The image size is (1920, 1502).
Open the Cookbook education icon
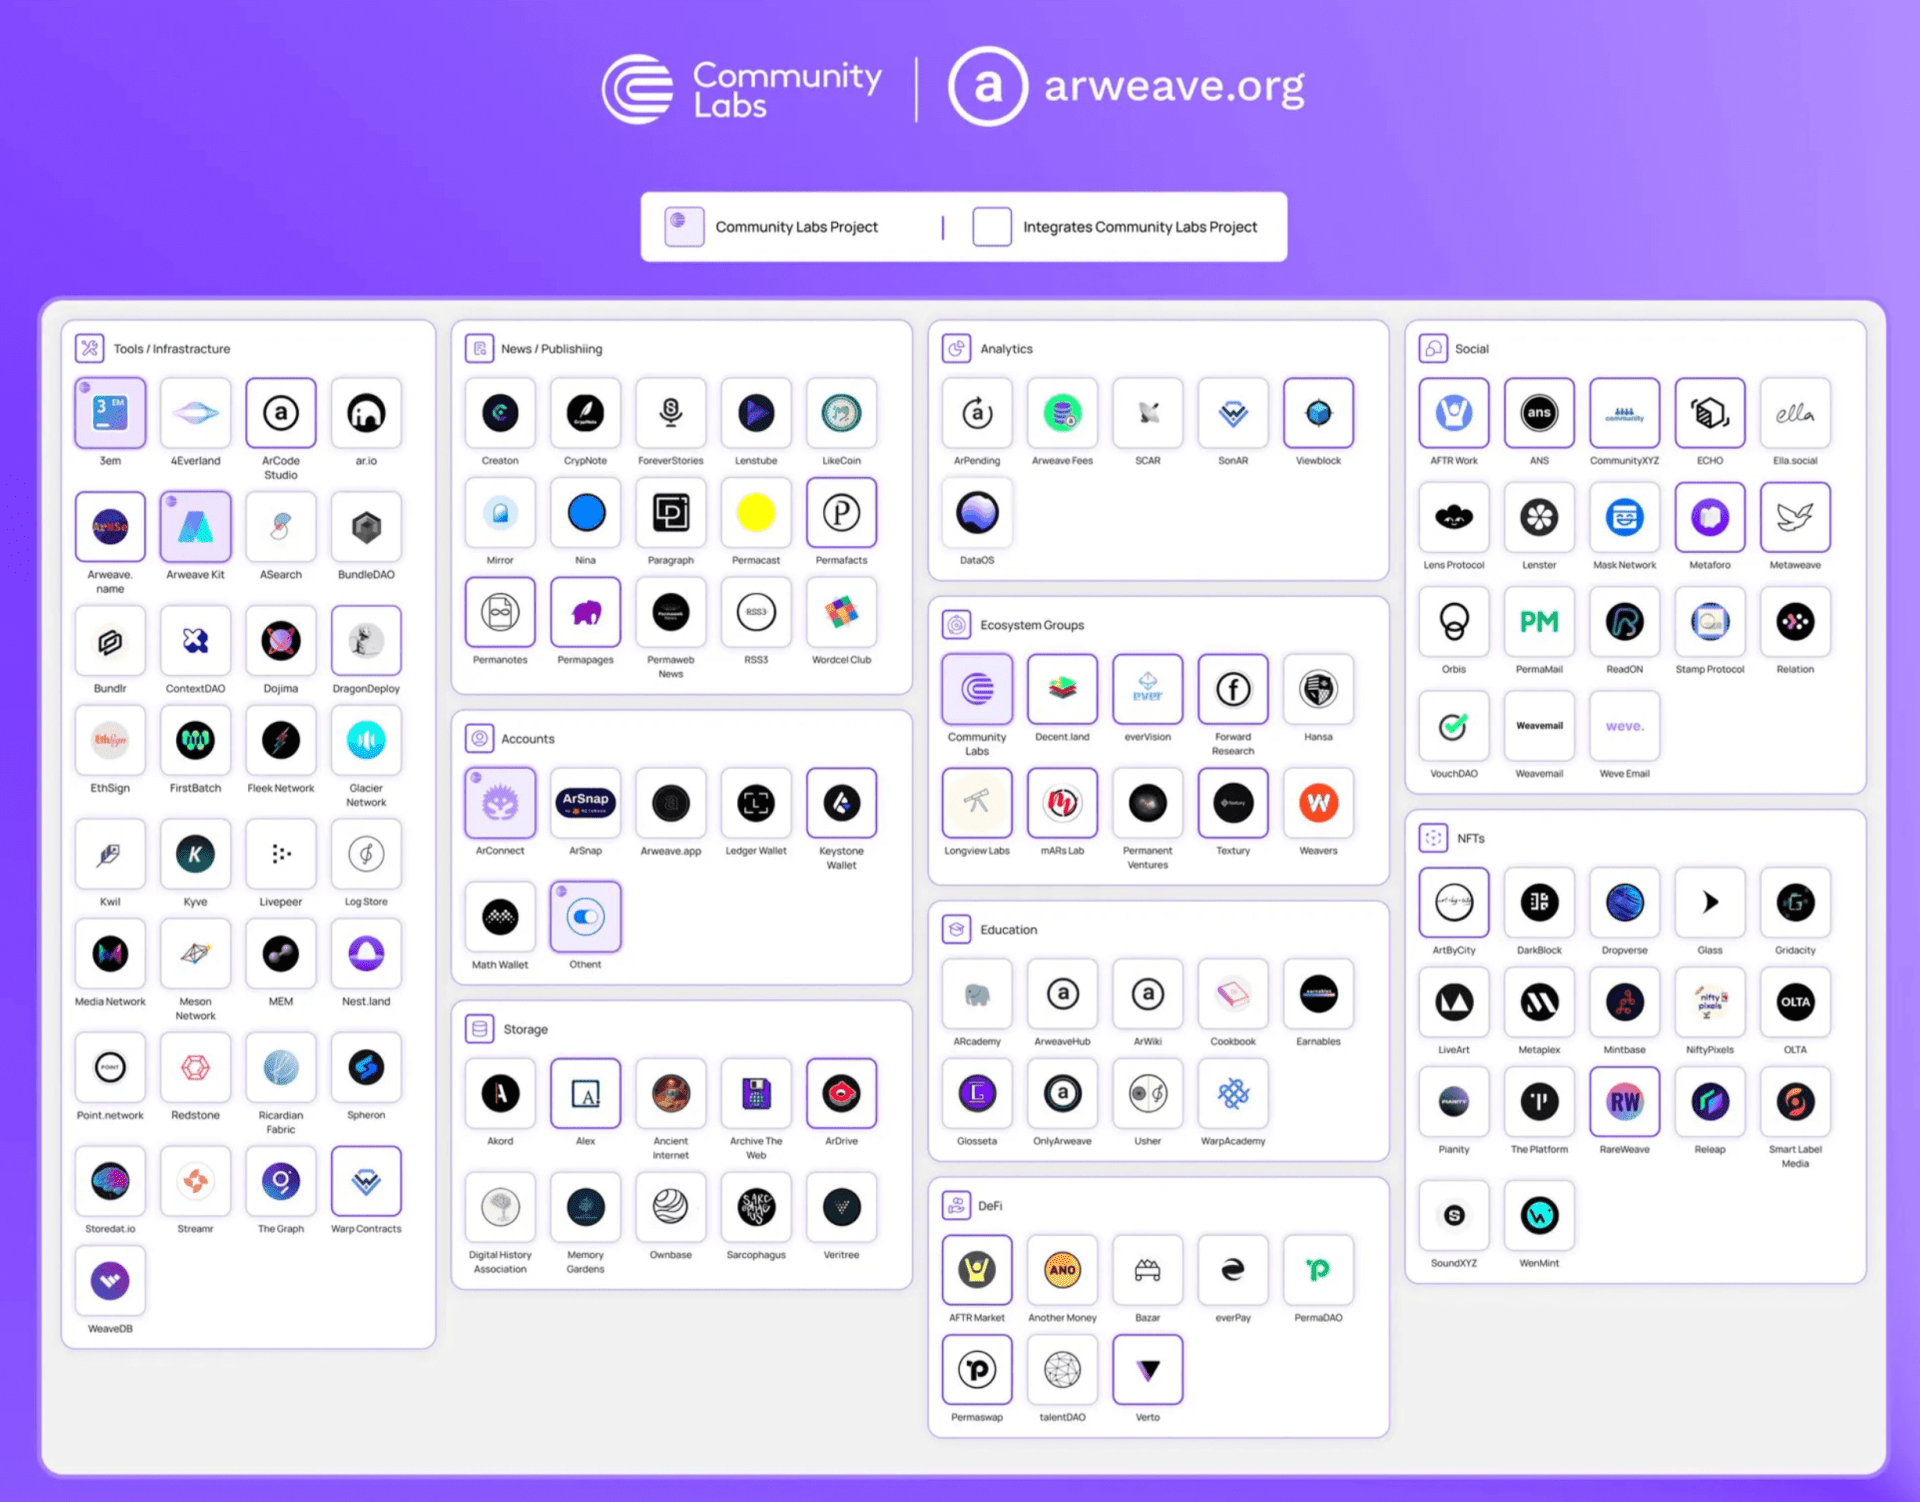tap(1233, 994)
